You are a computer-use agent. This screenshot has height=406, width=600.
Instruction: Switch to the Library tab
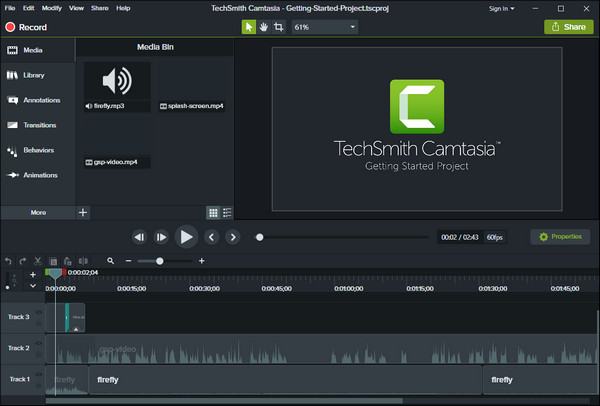coord(38,75)
